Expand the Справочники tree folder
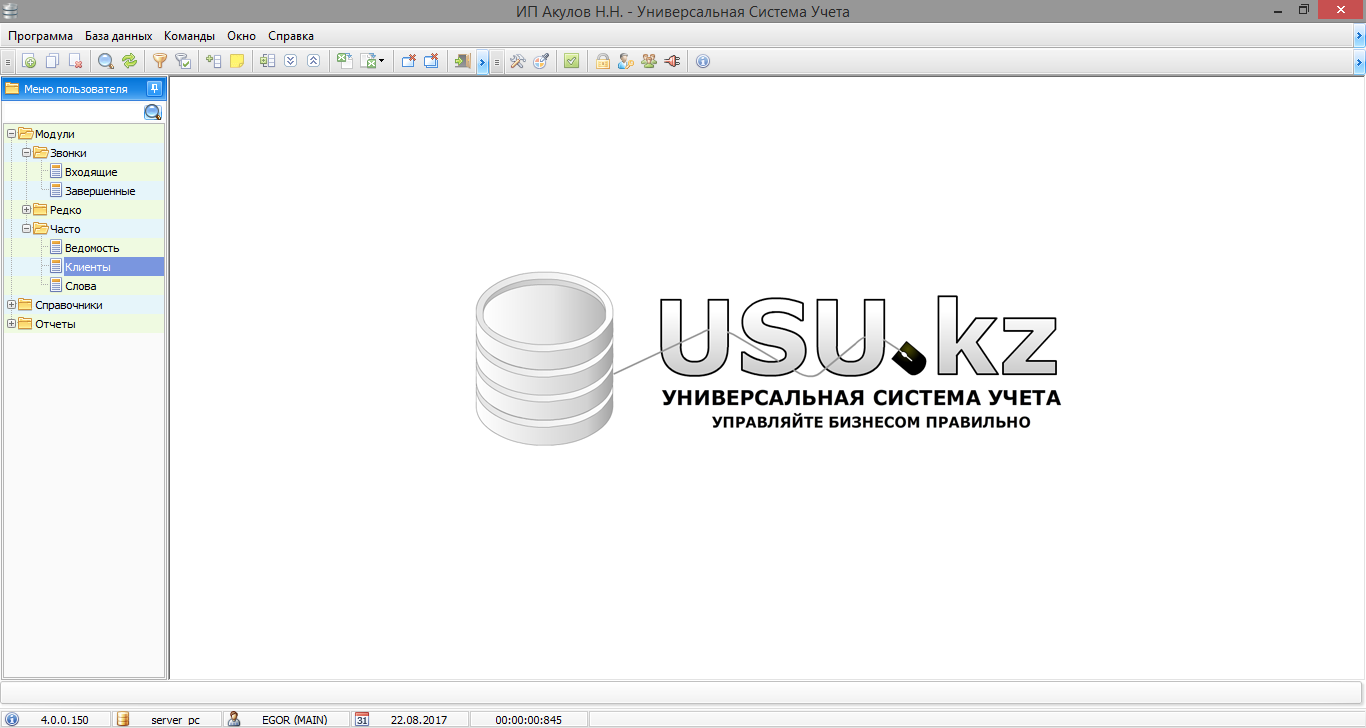 pos(12,305)
